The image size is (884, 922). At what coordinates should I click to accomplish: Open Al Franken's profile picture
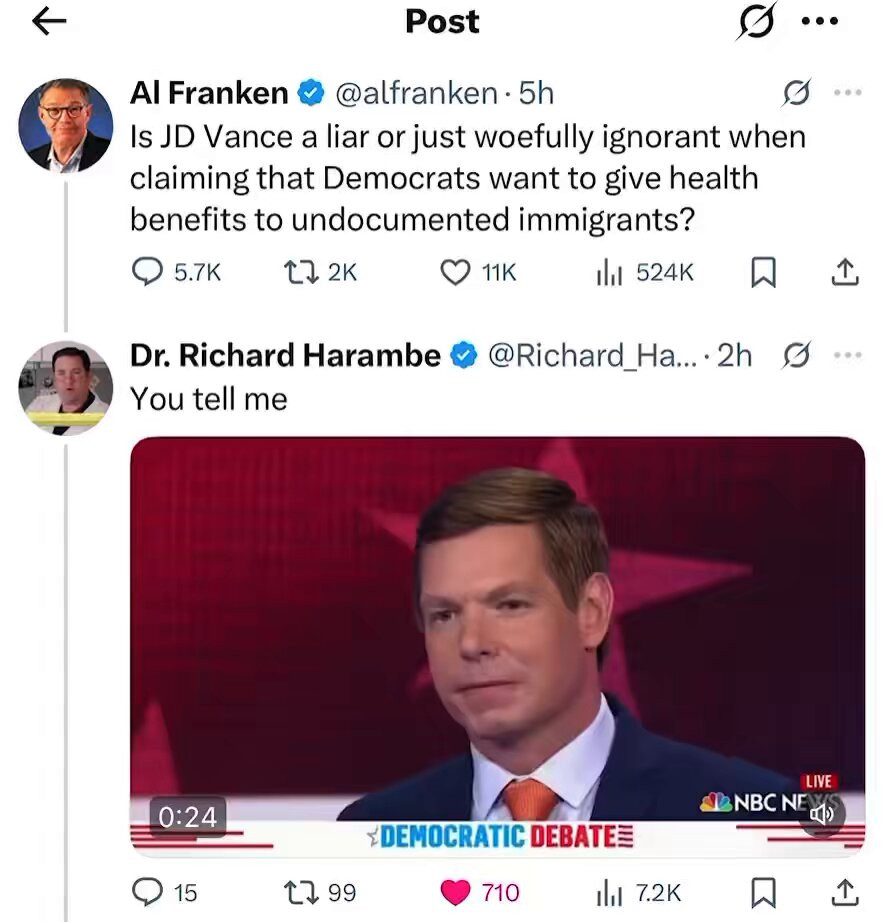[66, 125]
